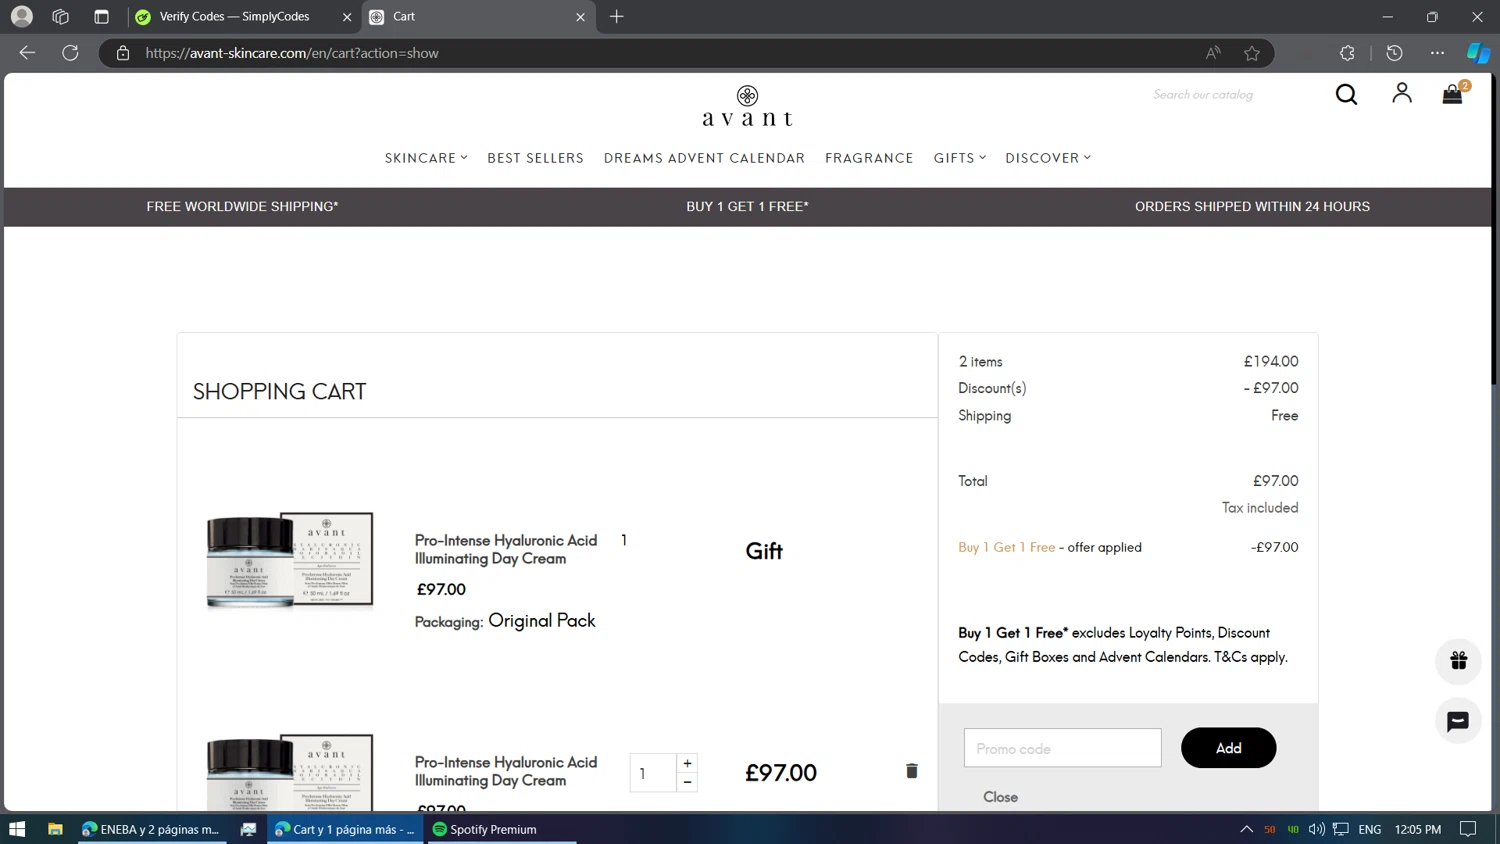Image resolution: width=1500 pixels, height=844 pixels.
Task: Open BEST SELLERS page
Action: (535, 158)
